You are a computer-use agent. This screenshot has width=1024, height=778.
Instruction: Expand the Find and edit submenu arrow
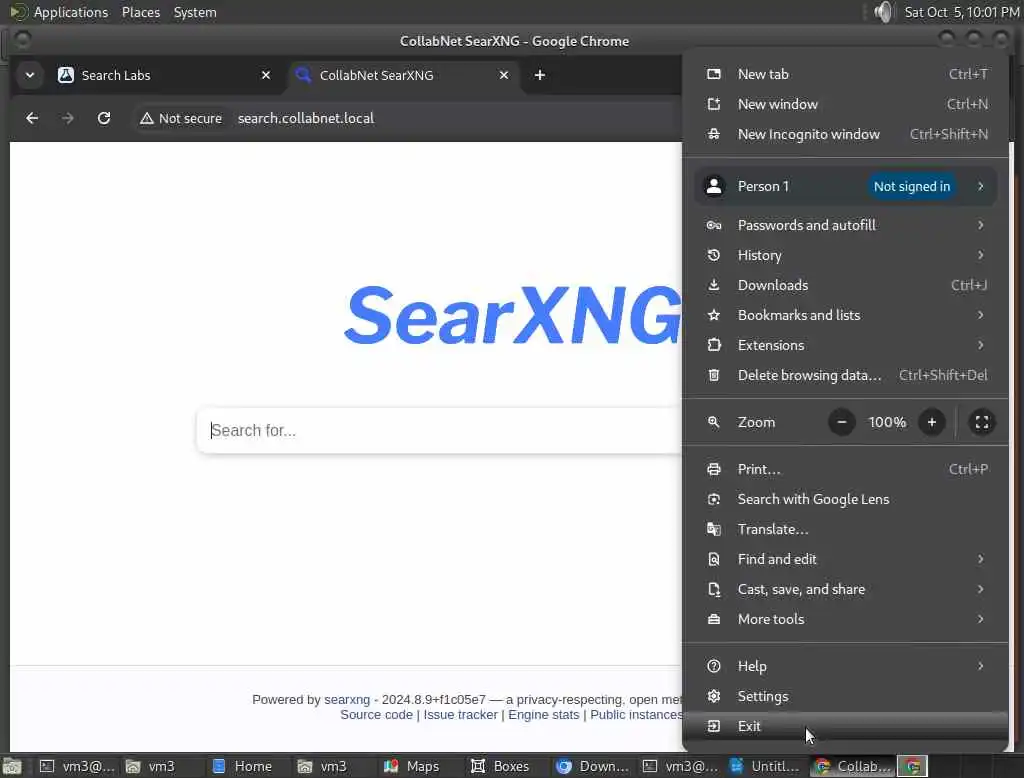coord(980,560)
